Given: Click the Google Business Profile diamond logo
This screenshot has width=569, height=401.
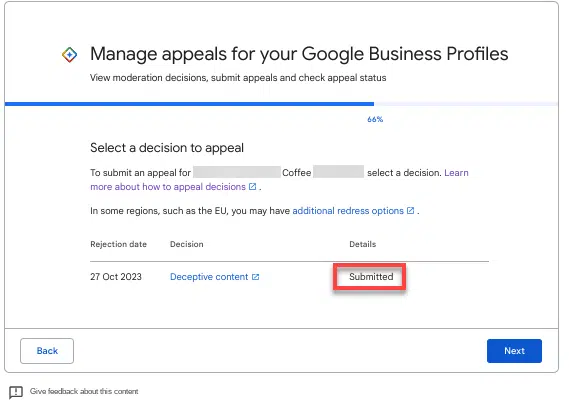Looking at the screenshot, I should [69, 55].
